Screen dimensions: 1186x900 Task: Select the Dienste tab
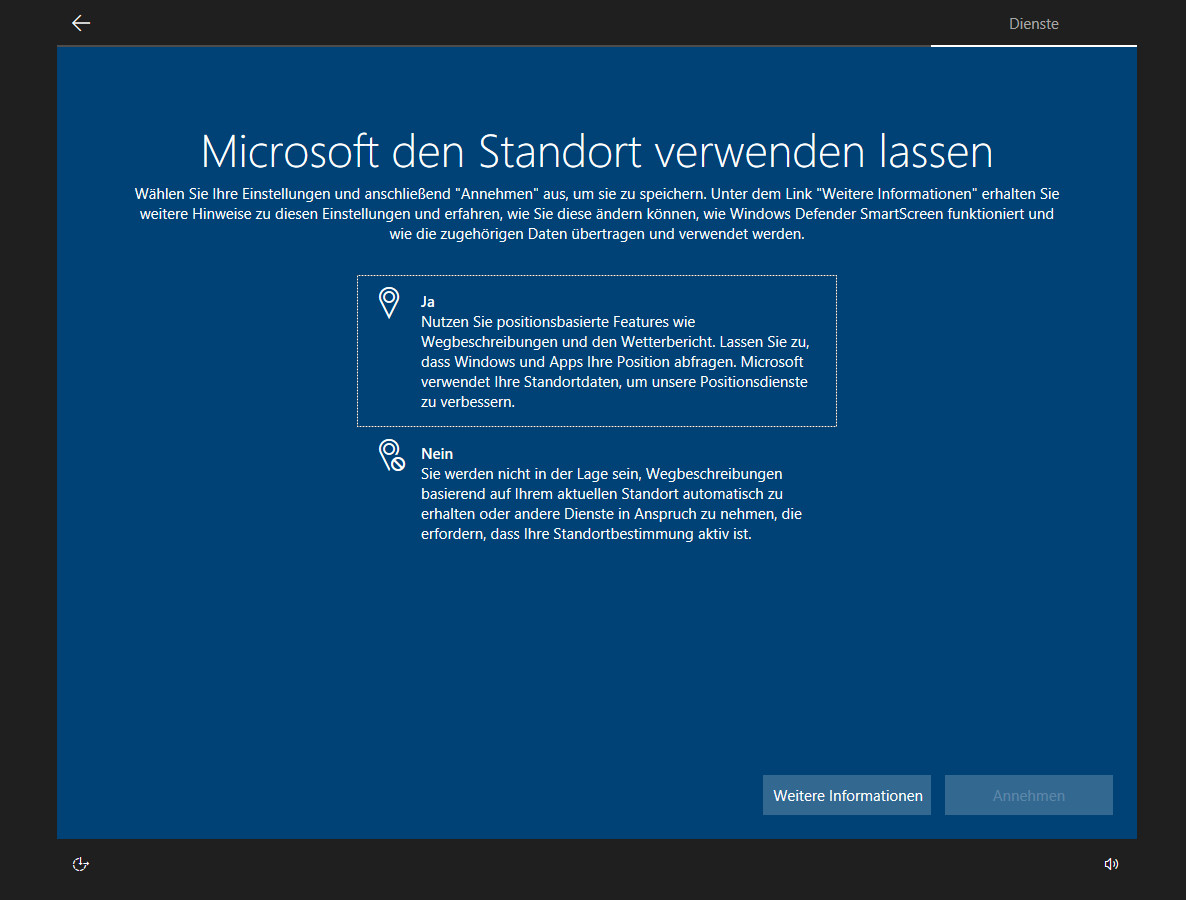point(1033,24)
